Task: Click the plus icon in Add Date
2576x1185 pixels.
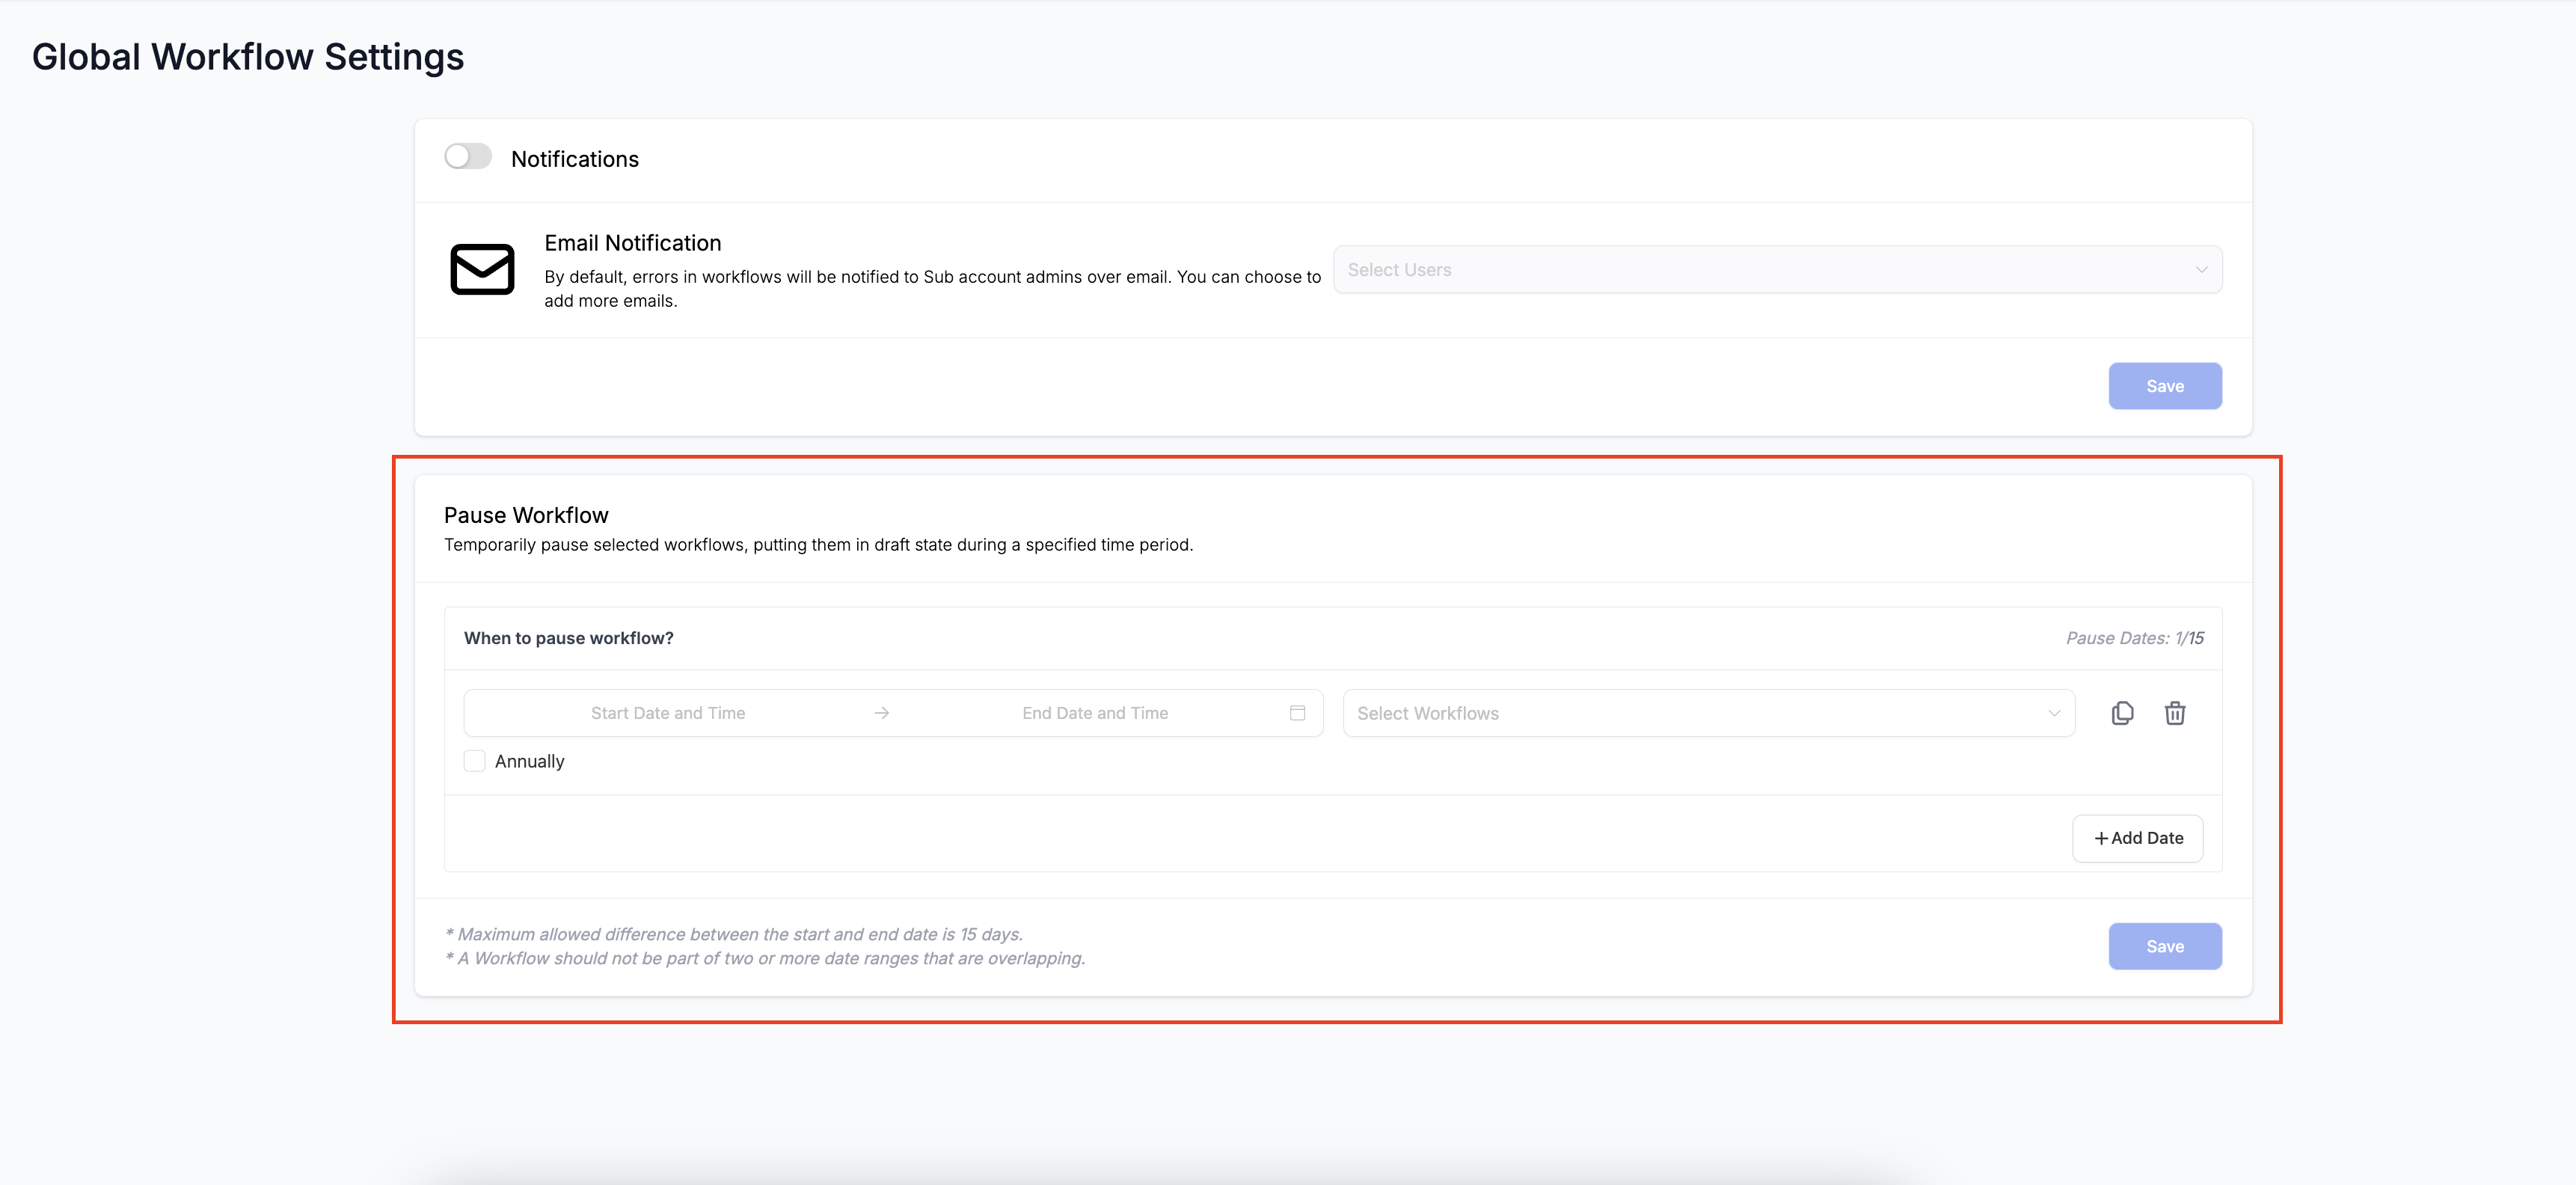Action: [x=2101, y=838]
